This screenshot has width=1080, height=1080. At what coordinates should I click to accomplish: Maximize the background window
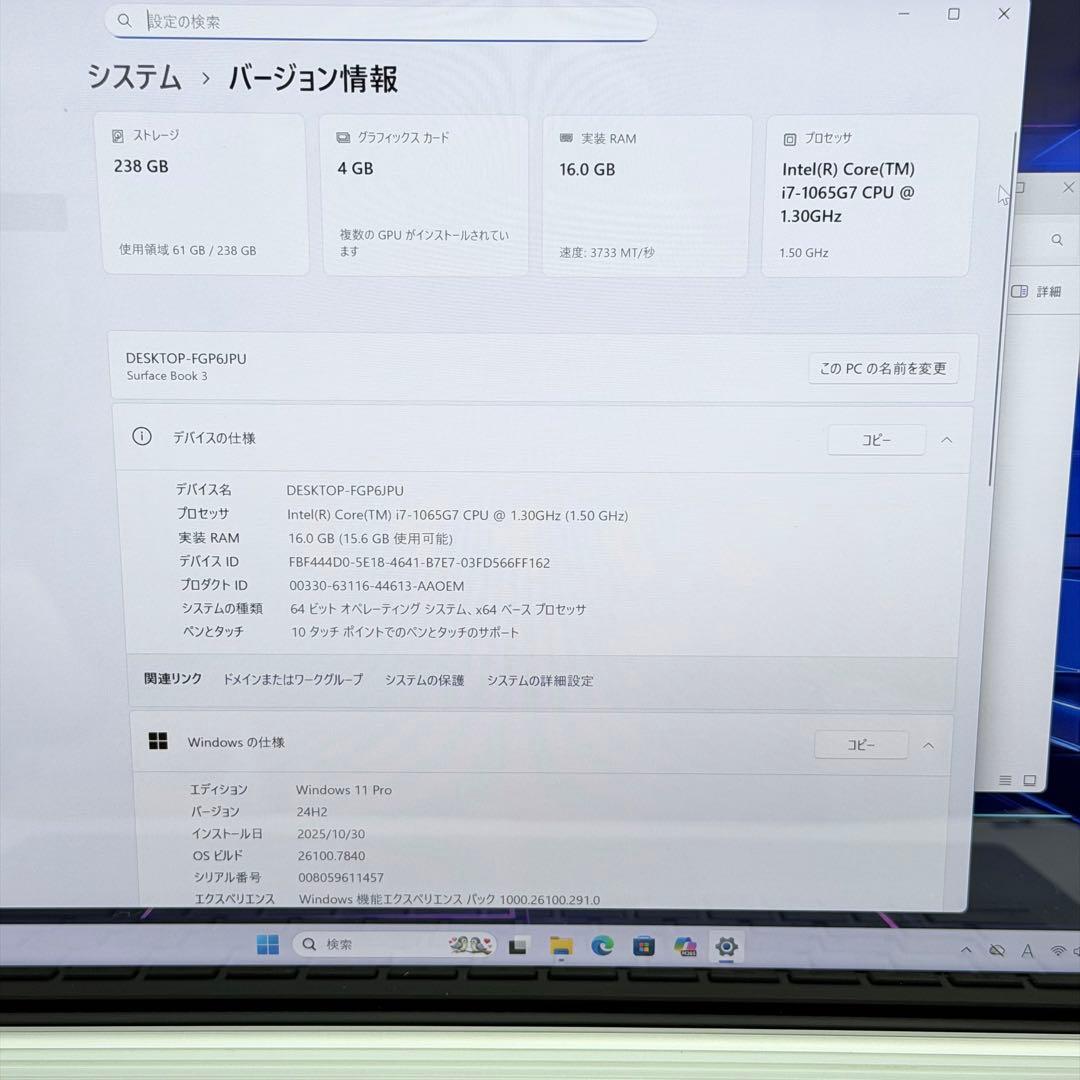1021,187
